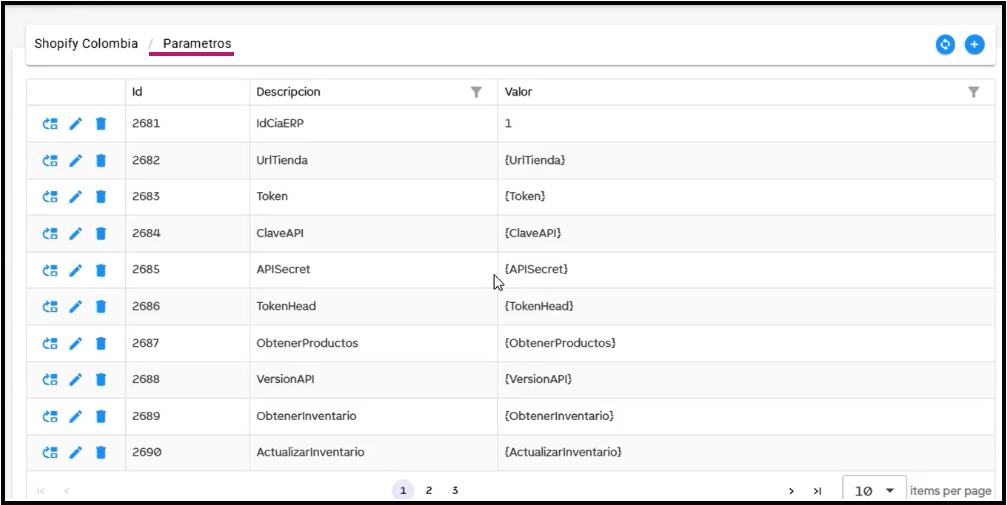The width and height of the screenshot is (1007, 505).
Task: Go to page 2 of the grid
Action: (x=429, y=491)
